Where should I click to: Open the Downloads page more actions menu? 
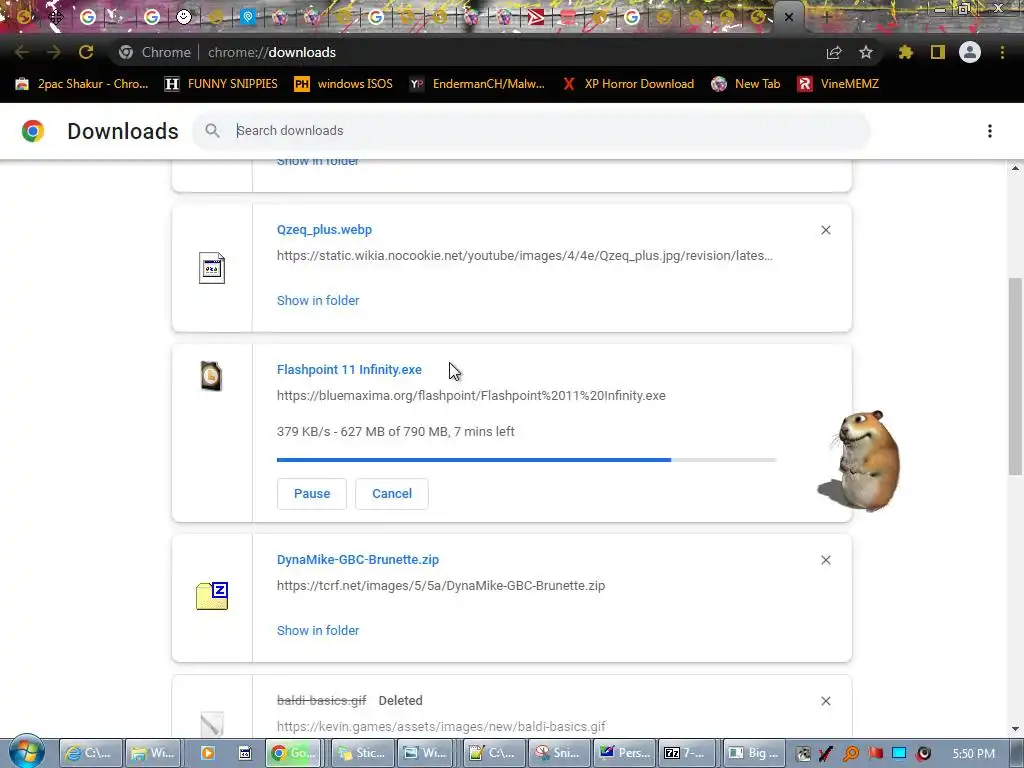pos(990,131)
